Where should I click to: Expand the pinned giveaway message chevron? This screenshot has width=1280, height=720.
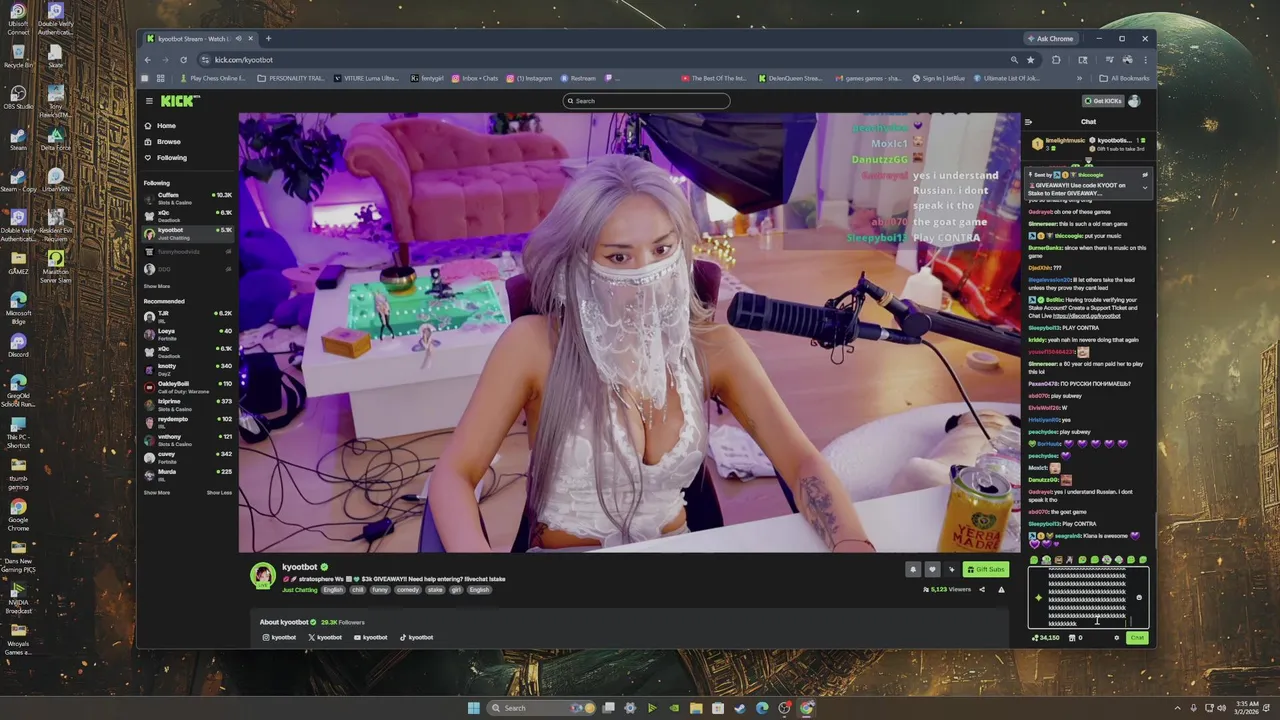1145,188
